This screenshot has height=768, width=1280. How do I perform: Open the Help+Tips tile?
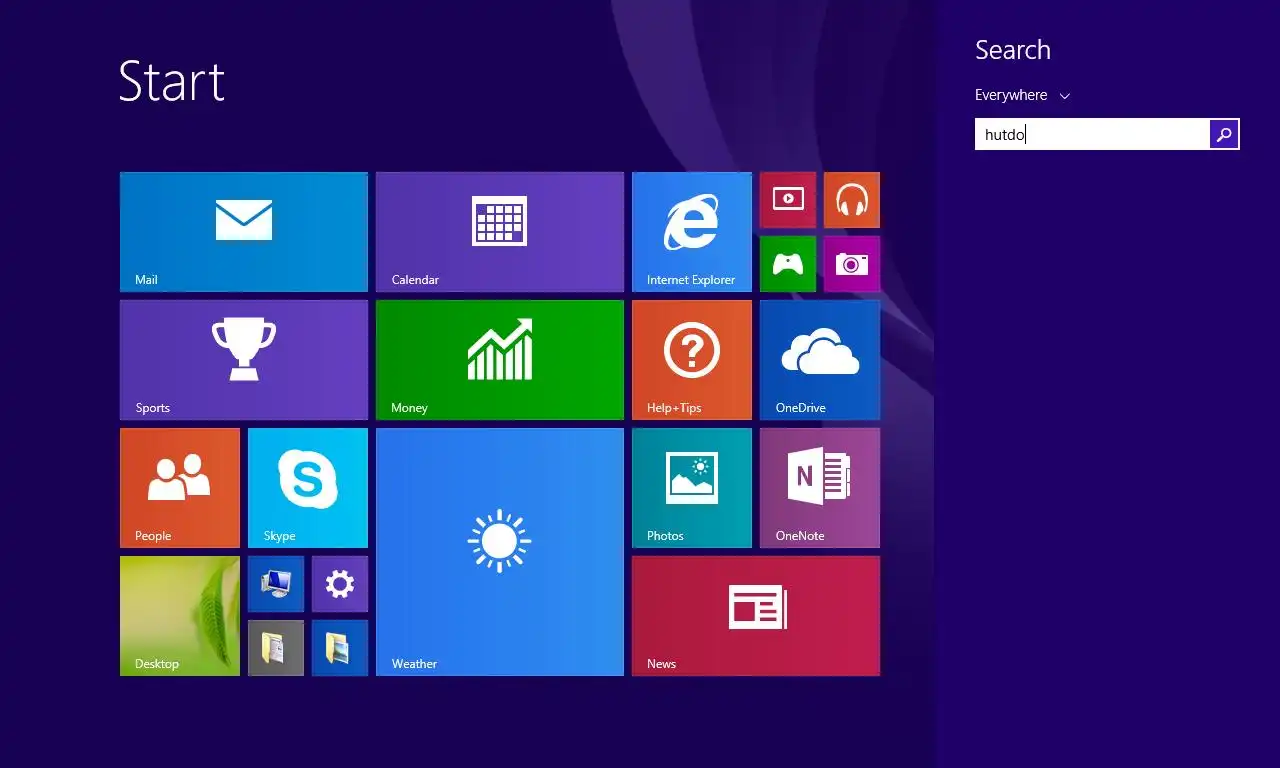click(x=692, y=360)
